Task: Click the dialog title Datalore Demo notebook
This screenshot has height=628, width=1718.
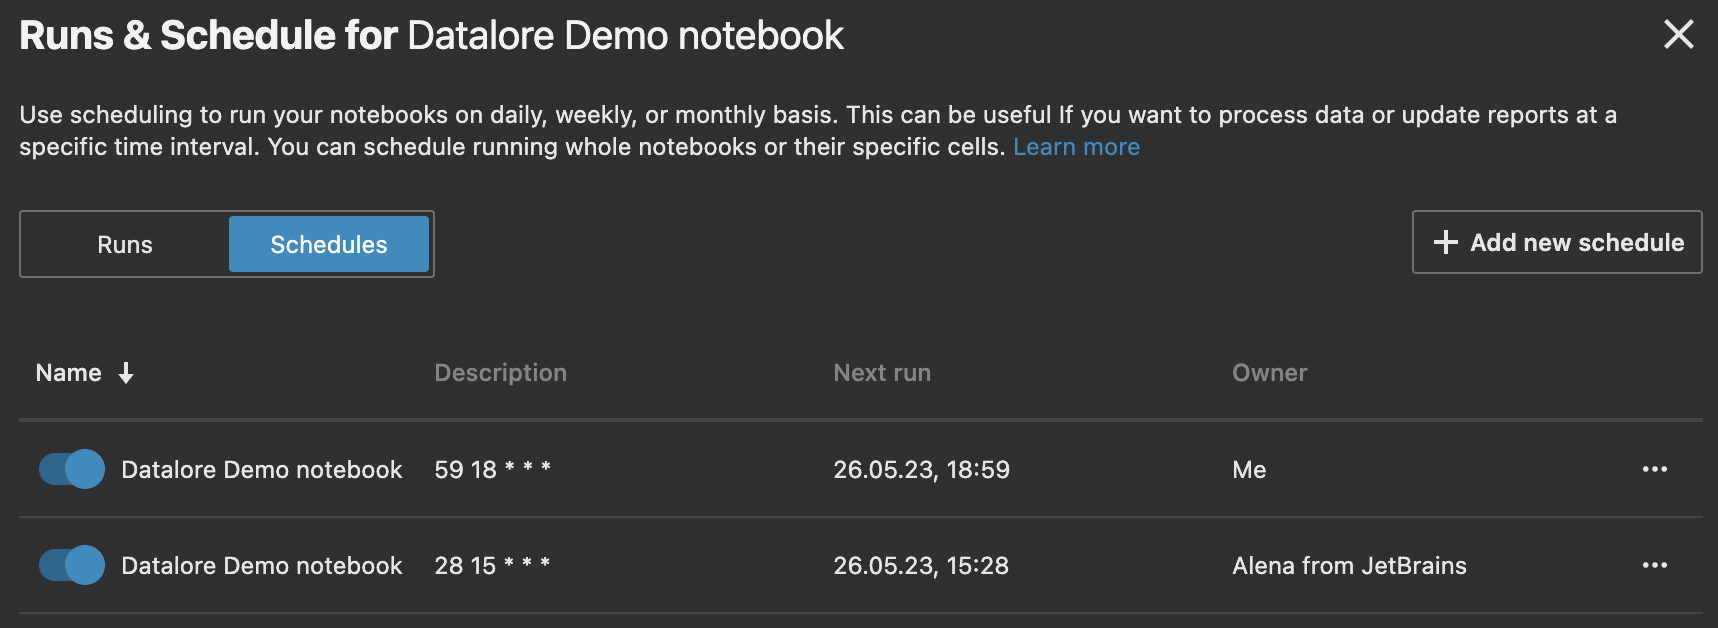Action: [x=625, y=34]
